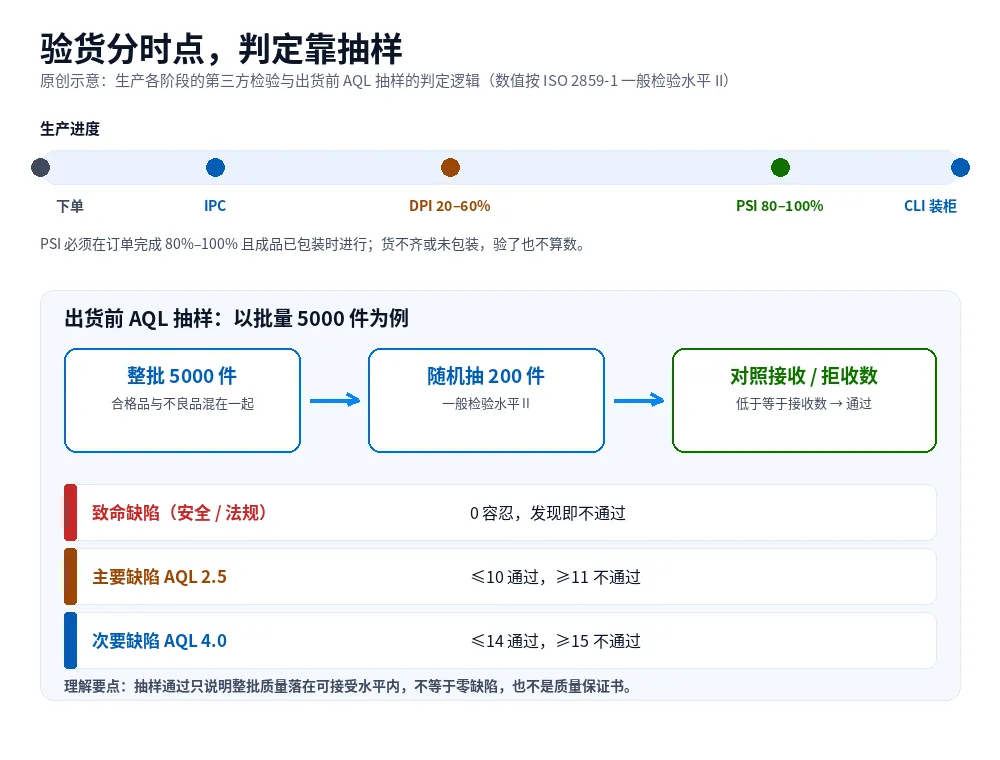Click the arrow after 整批 5000 件
The image size is (1000, 760).
[x=335, y=400]
